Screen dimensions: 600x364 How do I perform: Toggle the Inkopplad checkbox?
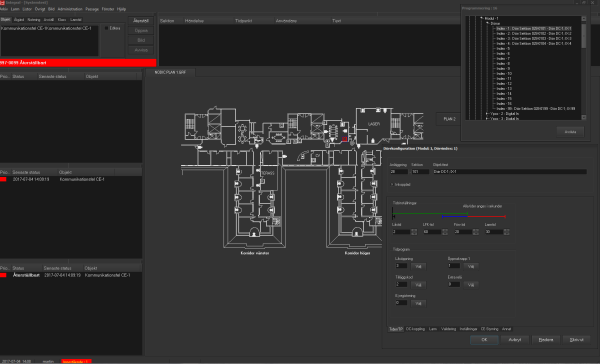pyautogui.click(x=392, y=184)
